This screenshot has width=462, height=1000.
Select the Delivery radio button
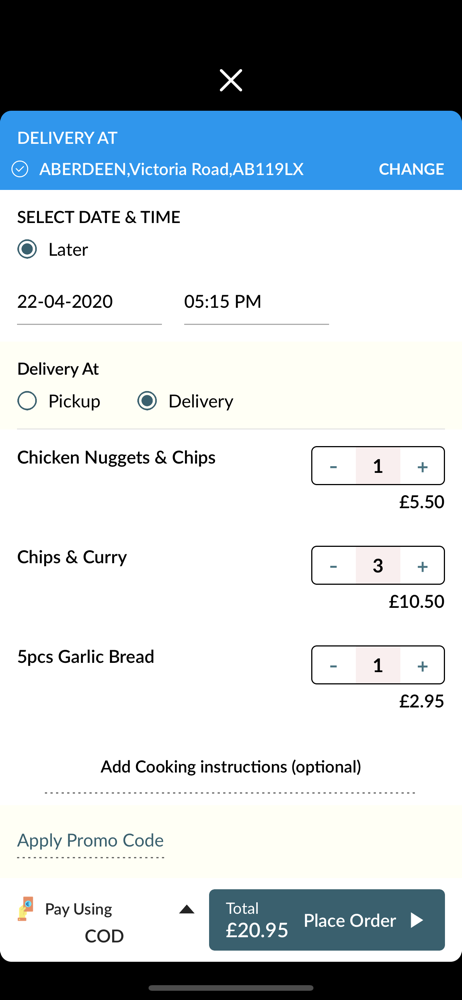(147, 401)
